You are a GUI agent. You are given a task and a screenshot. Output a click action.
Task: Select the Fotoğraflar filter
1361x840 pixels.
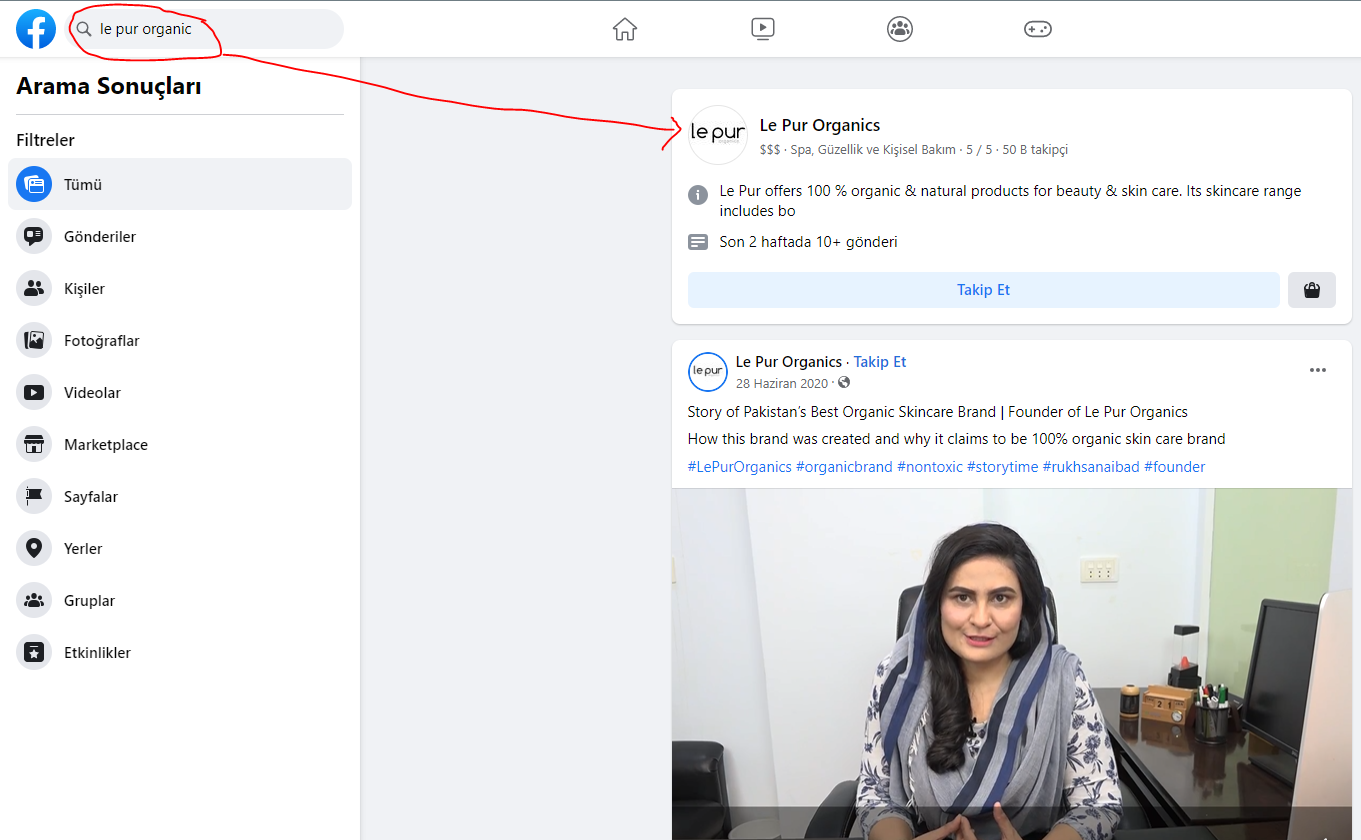180,340
